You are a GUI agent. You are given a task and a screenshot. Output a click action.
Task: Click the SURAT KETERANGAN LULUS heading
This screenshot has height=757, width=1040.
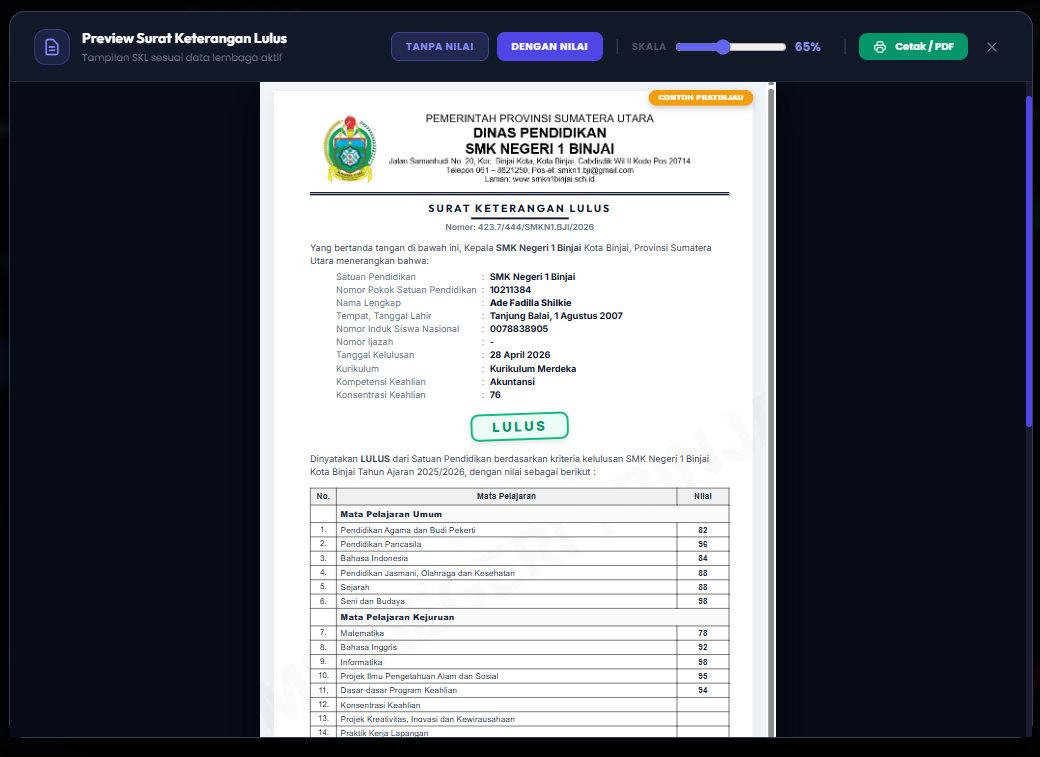pos(519,208)
